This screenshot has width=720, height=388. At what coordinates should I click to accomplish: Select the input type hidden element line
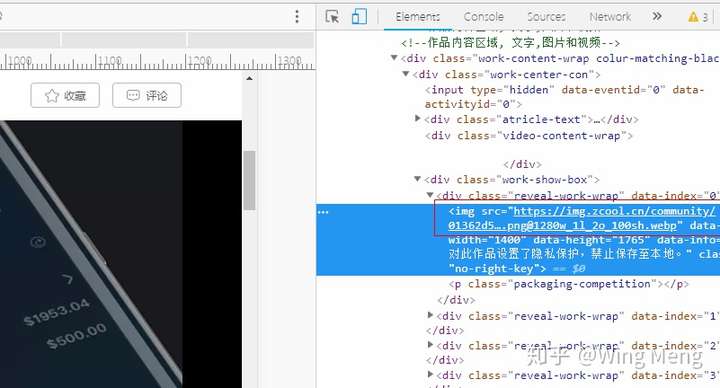564,97
